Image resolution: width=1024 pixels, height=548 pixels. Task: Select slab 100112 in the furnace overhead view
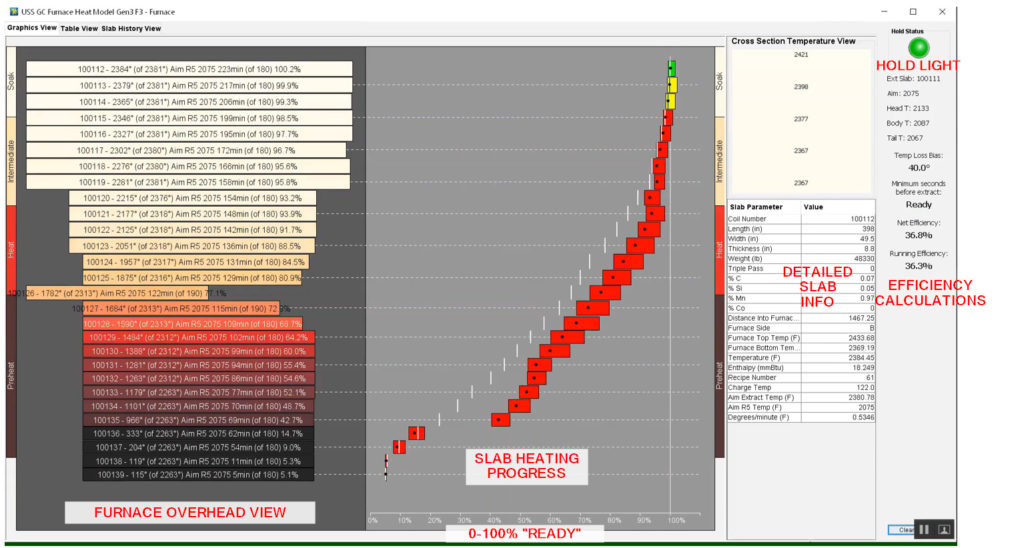coord(189,69)
